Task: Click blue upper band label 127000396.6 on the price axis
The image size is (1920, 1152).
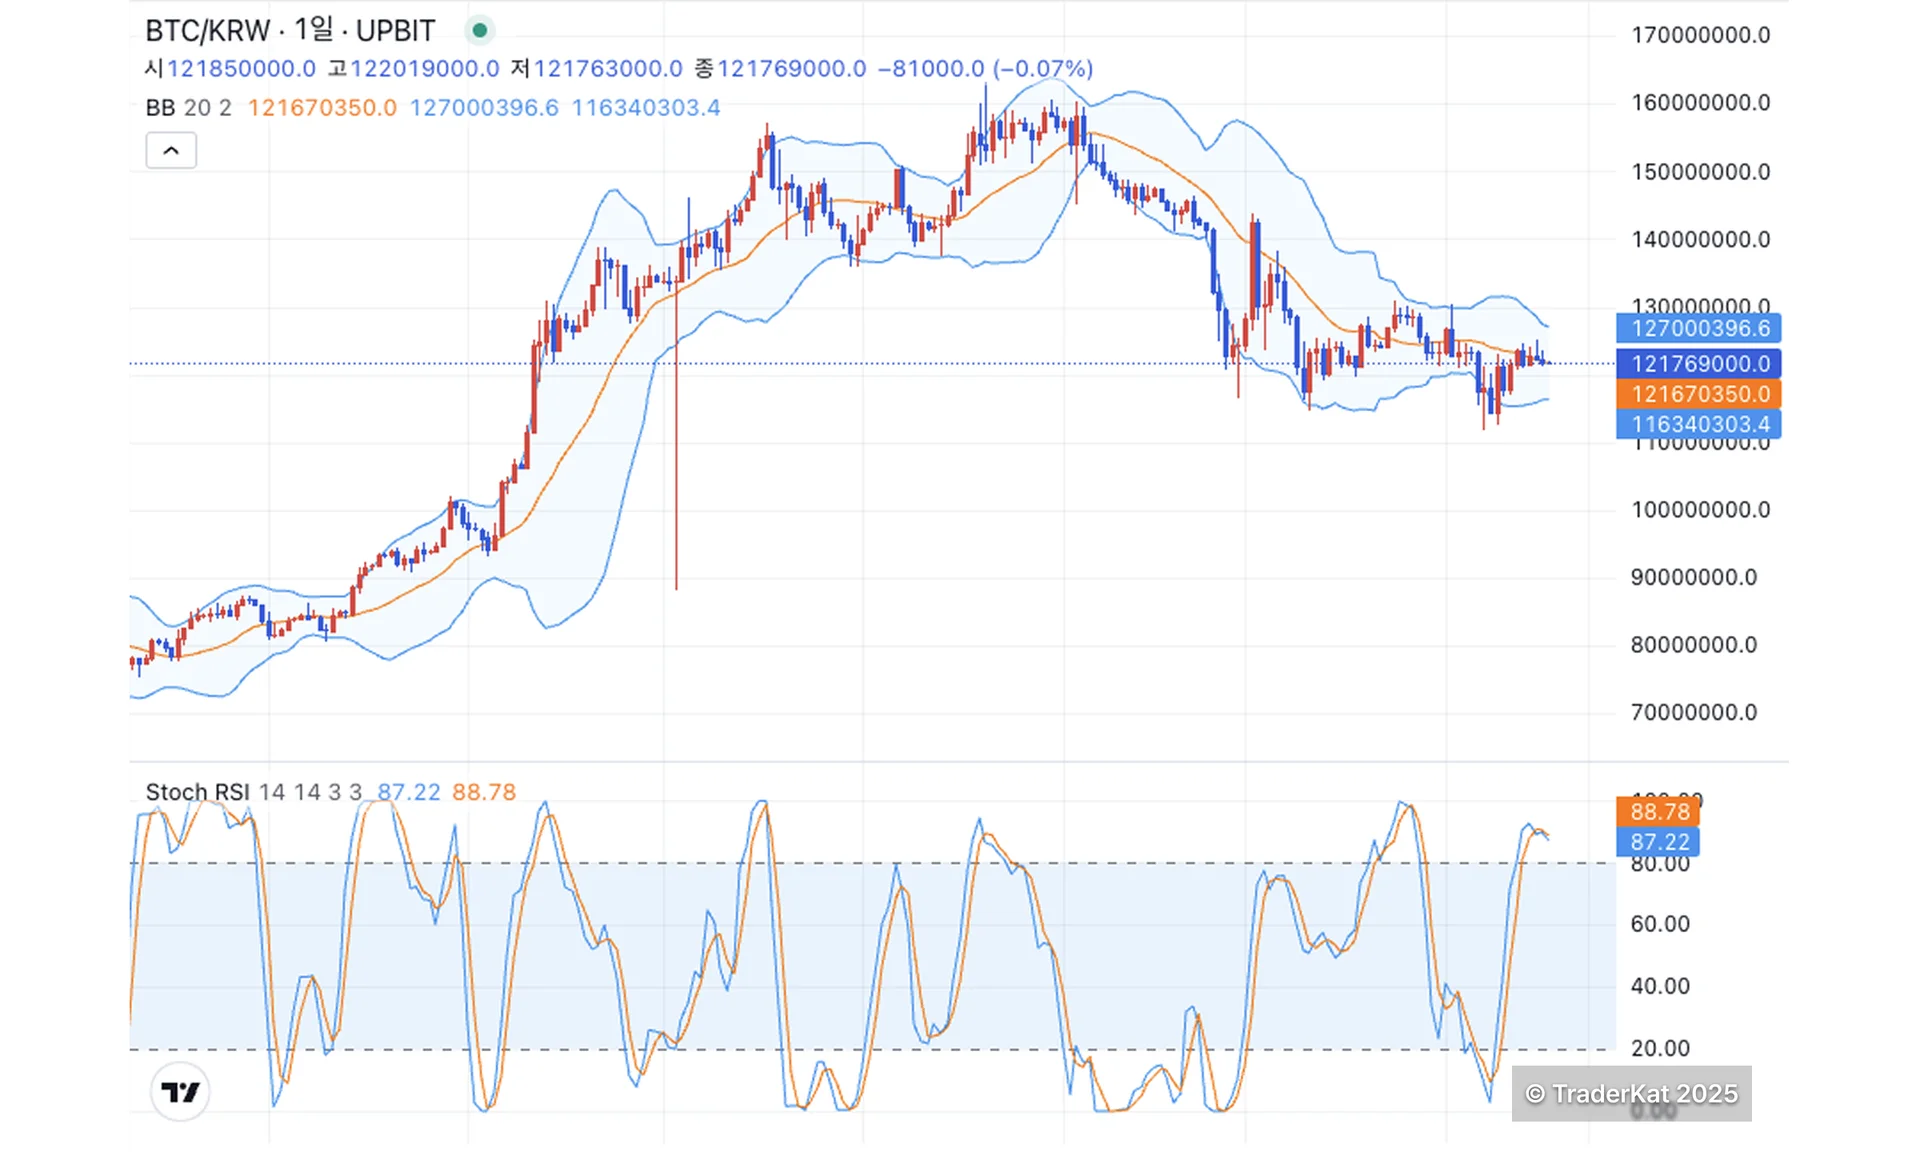Action: point(1699,328)
